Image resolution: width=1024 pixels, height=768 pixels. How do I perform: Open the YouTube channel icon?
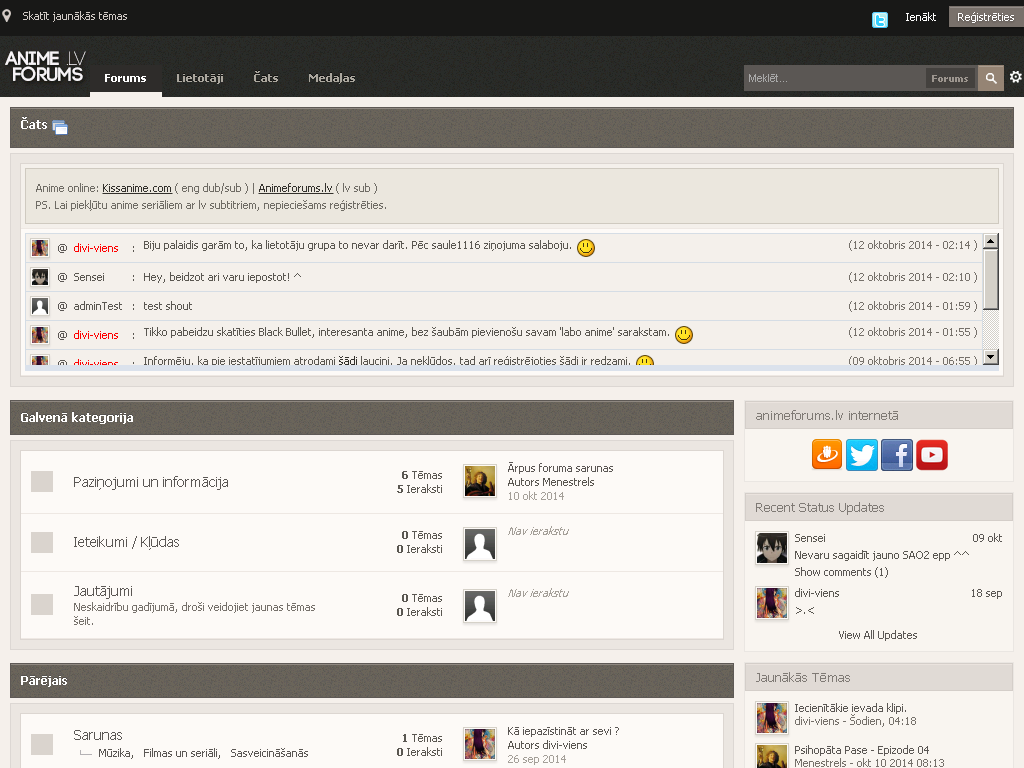(x=931, y=455)
